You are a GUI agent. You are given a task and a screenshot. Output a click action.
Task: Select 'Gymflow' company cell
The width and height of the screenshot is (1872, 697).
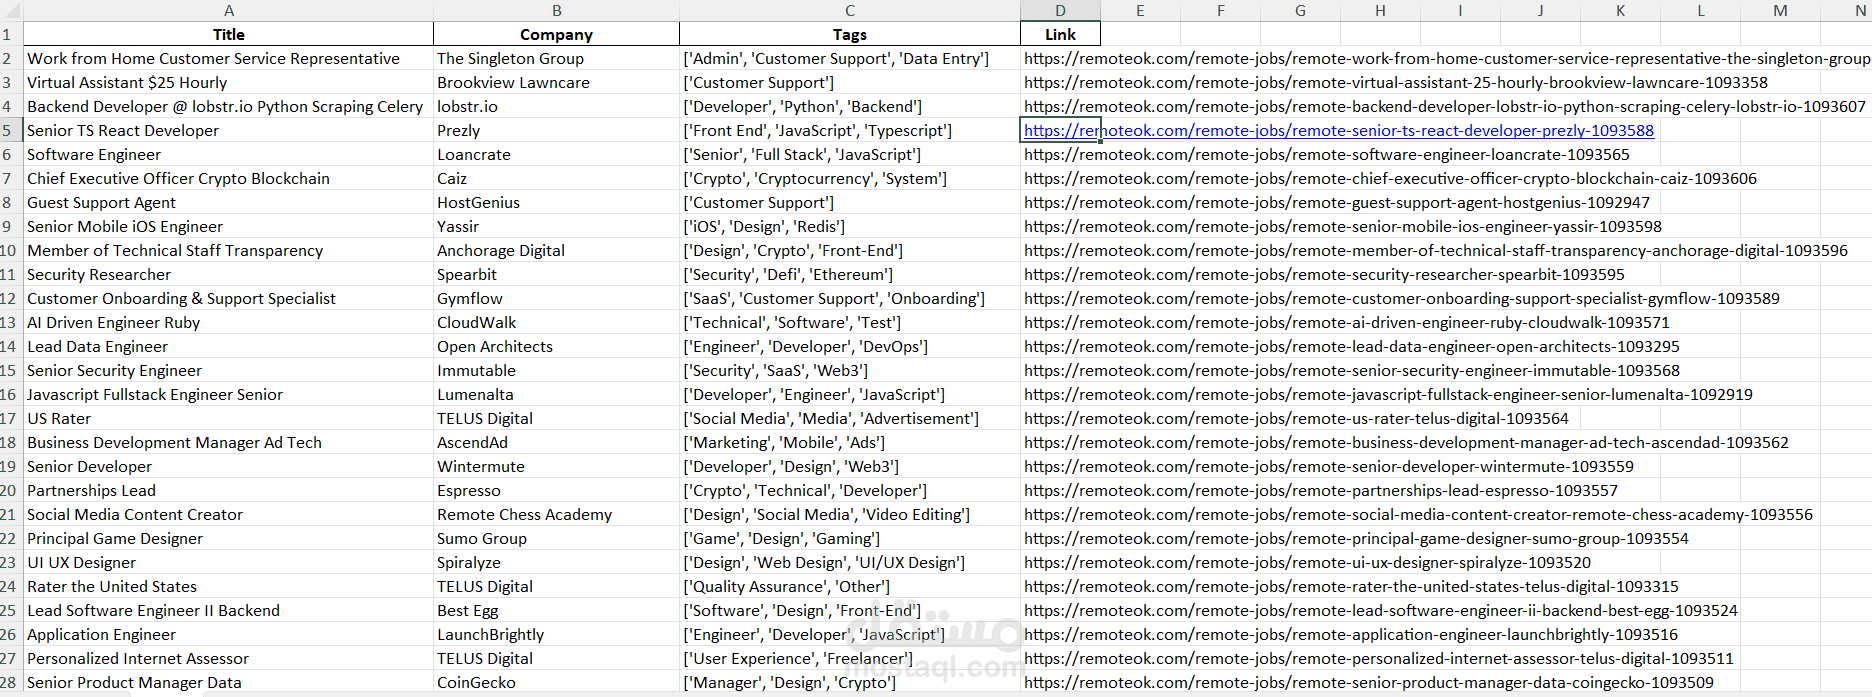coord(556,298)
